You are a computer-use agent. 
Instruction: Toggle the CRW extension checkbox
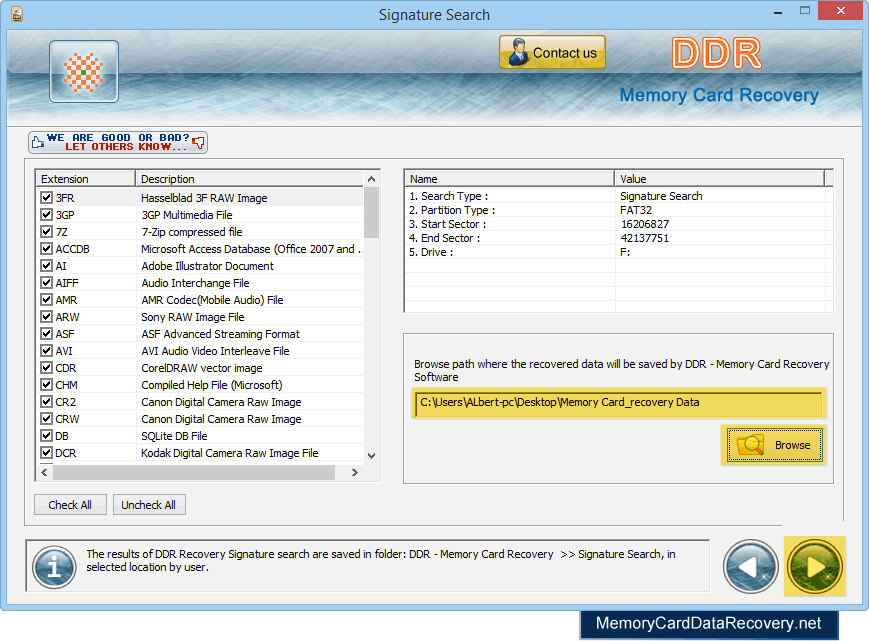(47, 419)
